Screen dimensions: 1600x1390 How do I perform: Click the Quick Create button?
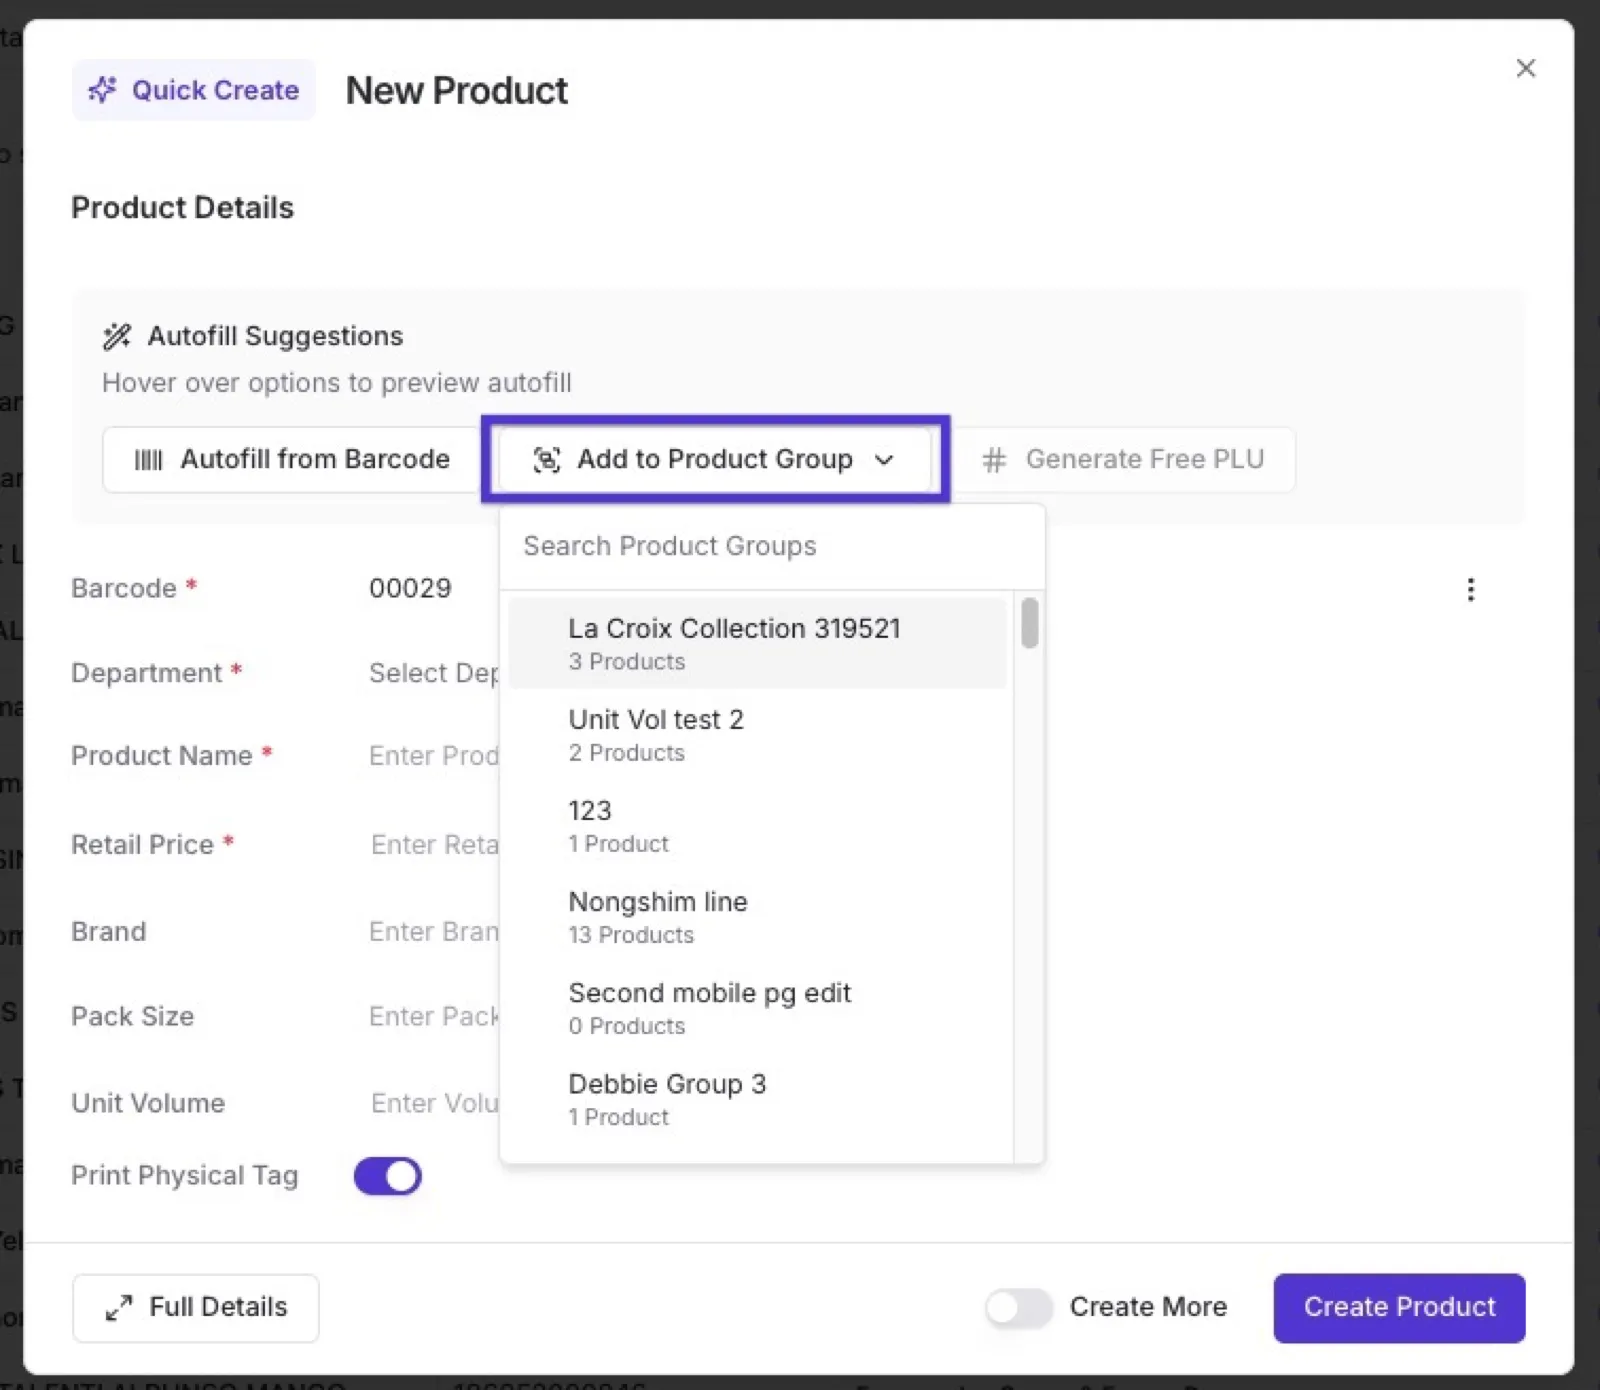pyautogui.click(x=194, y=90)
